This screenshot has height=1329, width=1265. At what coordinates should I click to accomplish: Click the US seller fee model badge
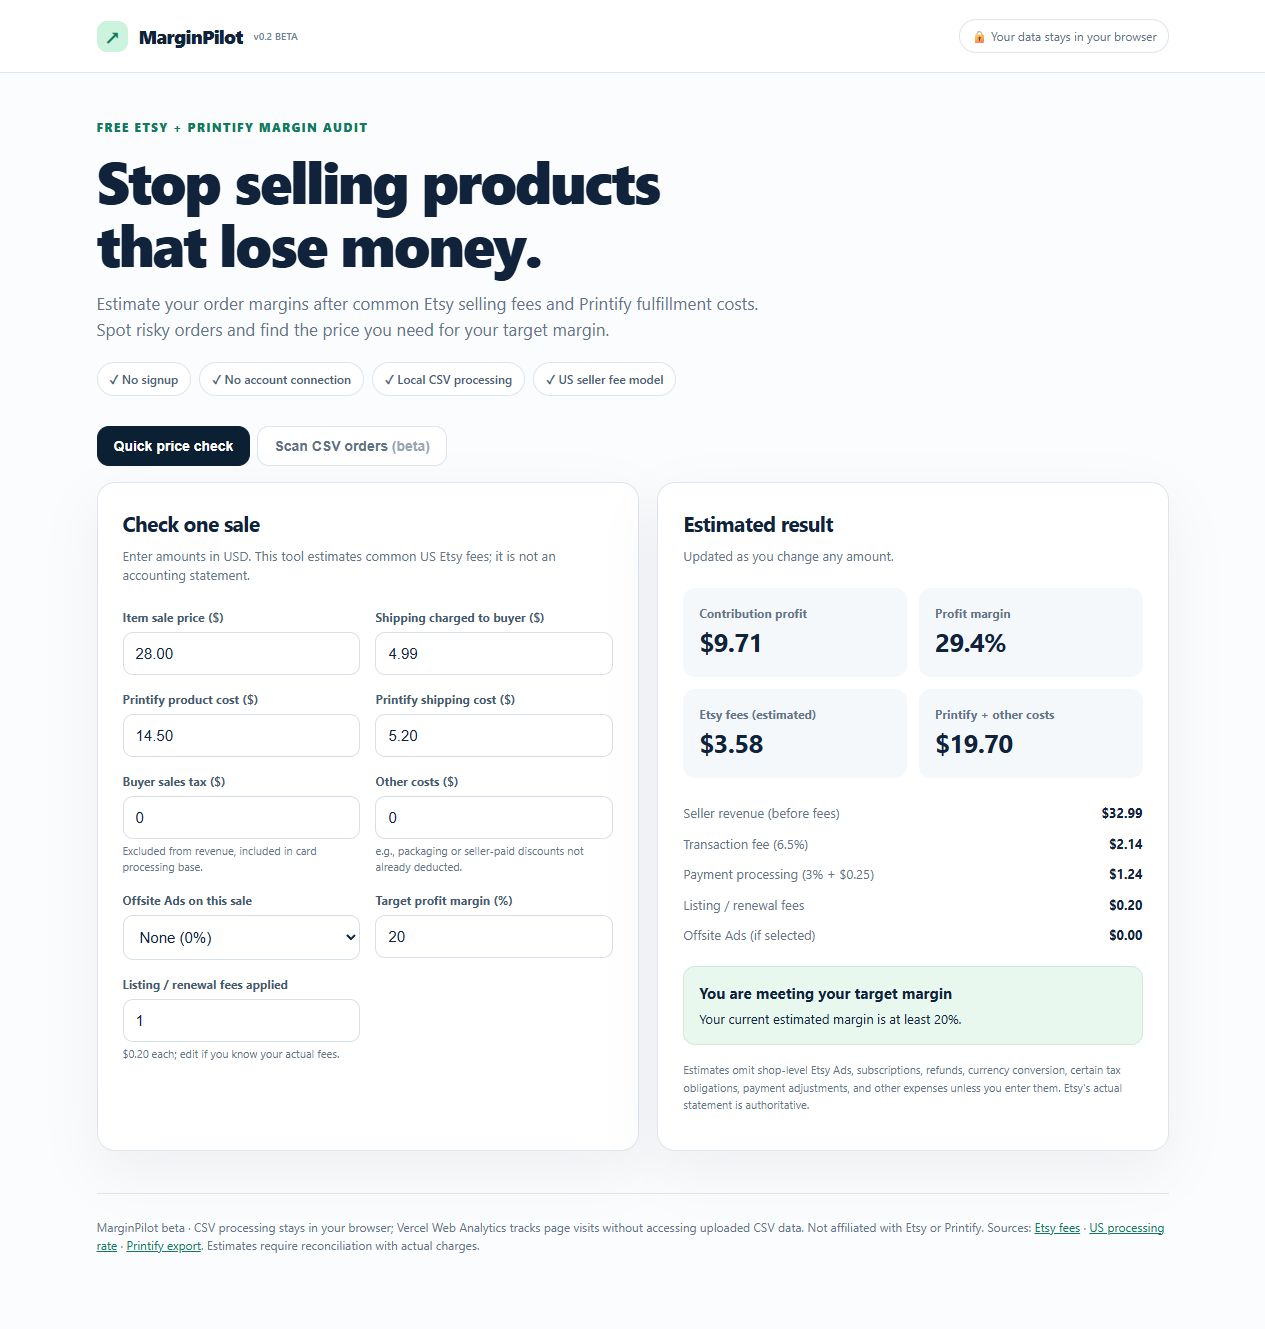pyautogui.click(x=604, y=379)
